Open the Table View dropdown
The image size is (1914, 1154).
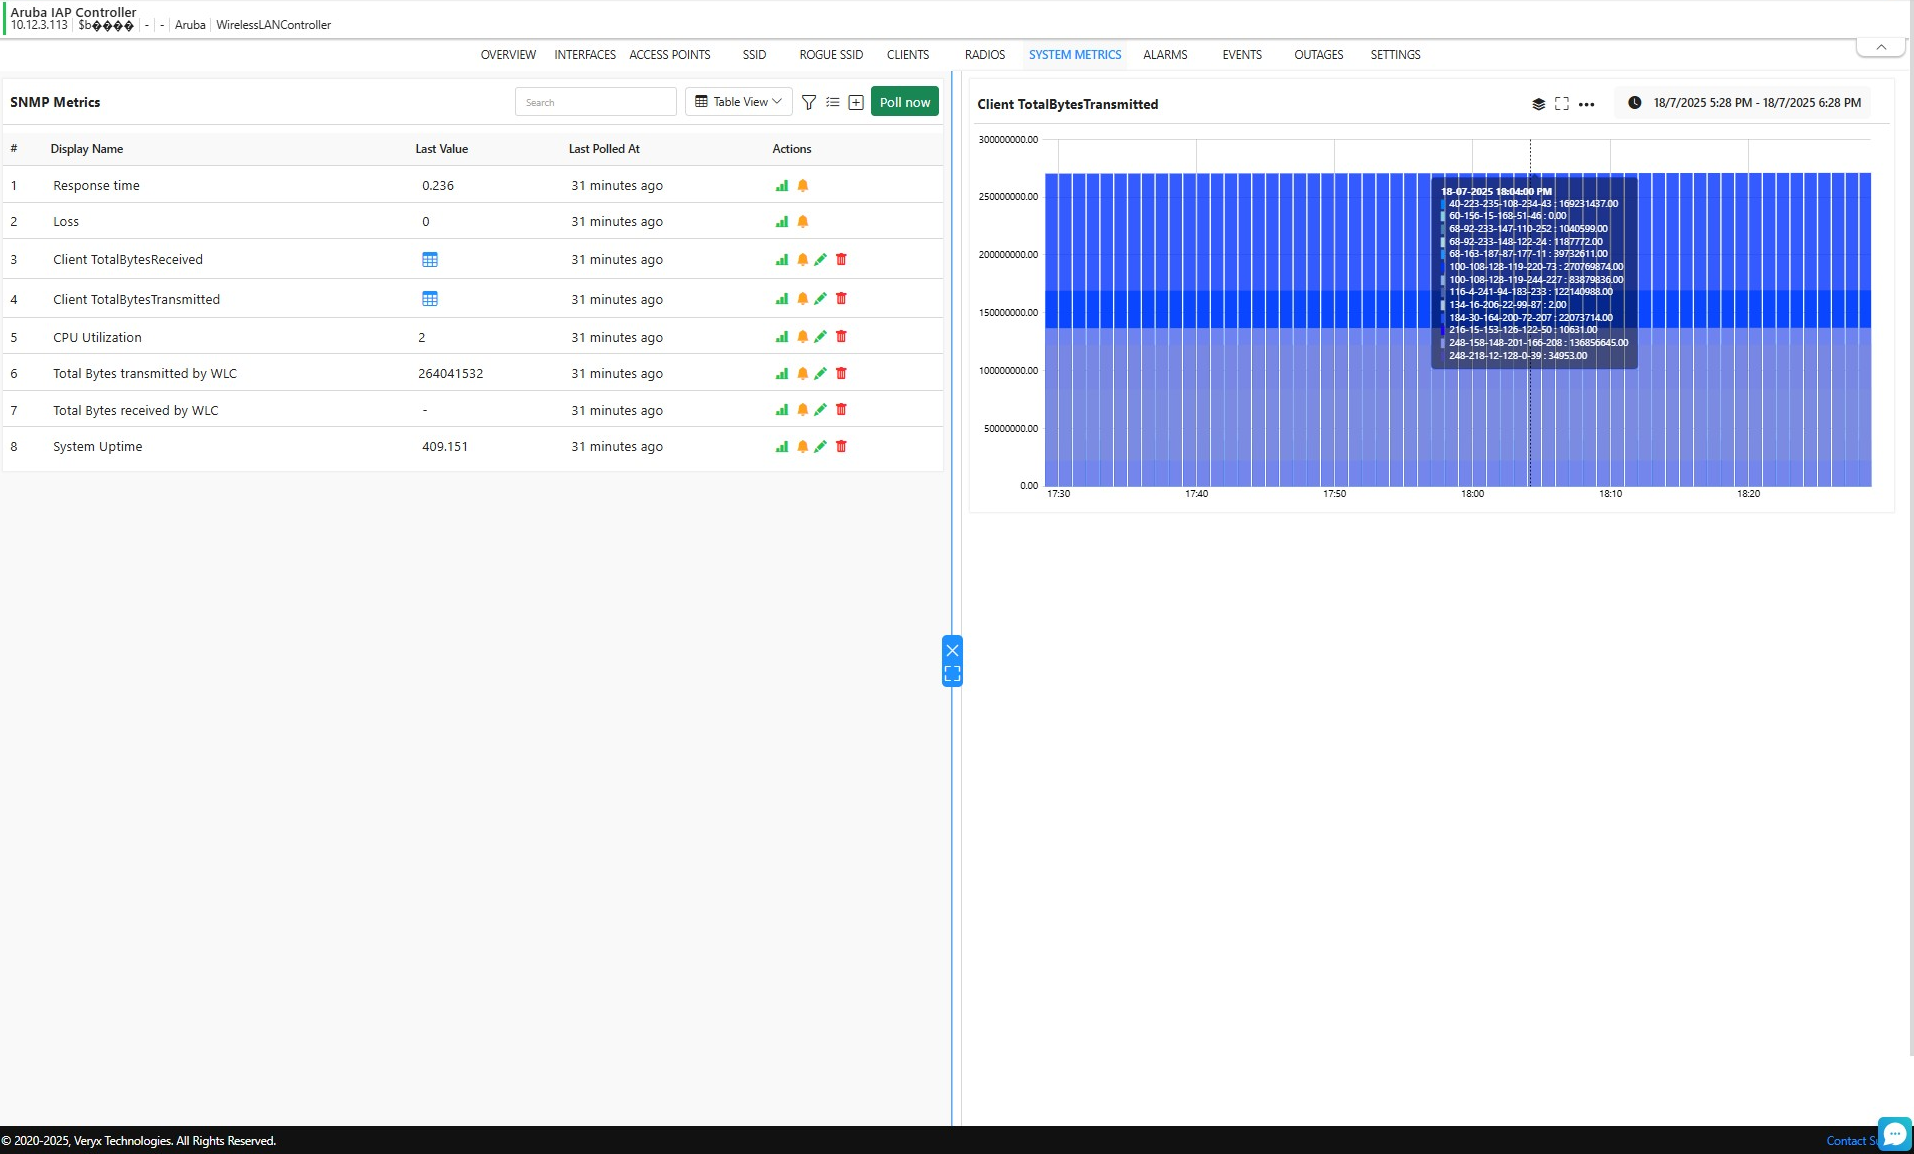(x=738, y=102)
